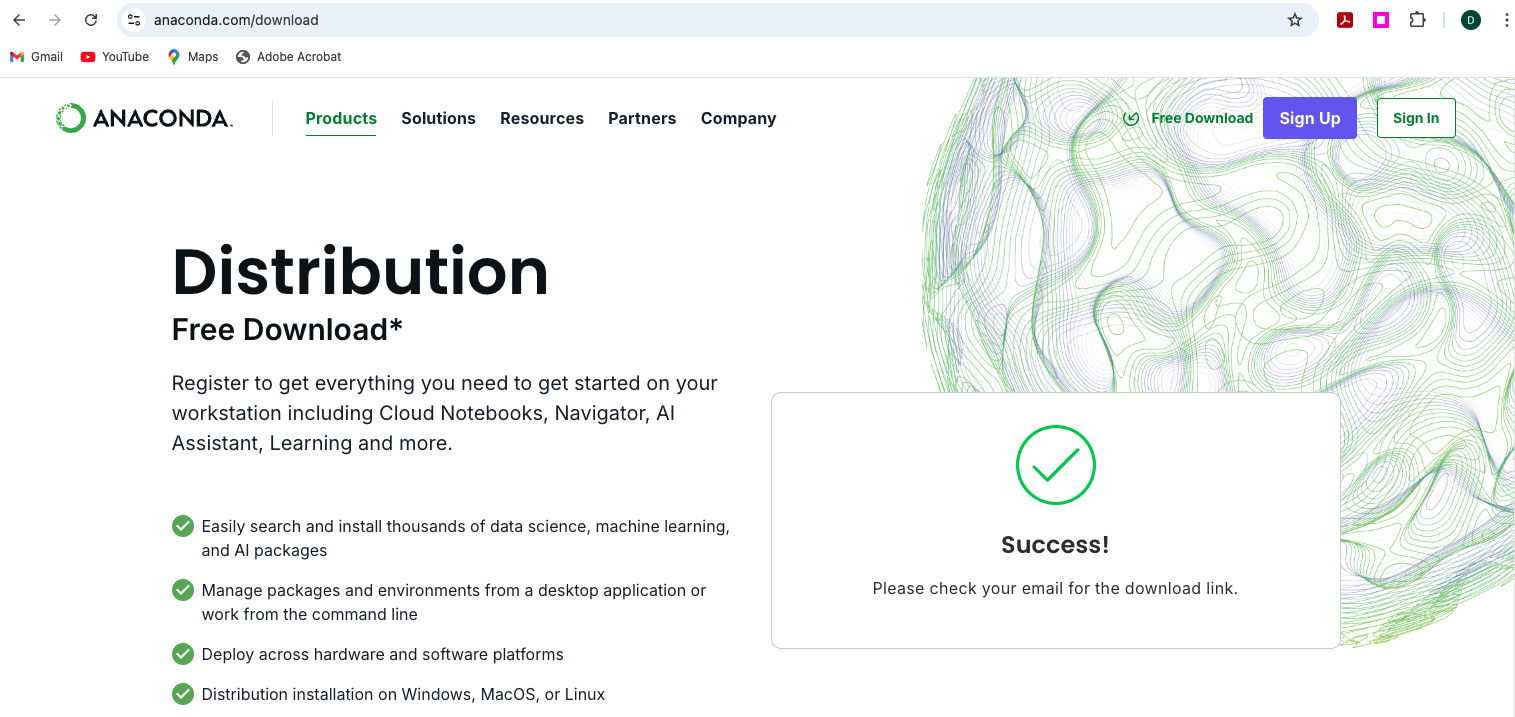Screen dimensions: 1515x717
Task: Reload the page with refresh icon
Action: click(91, 20)
